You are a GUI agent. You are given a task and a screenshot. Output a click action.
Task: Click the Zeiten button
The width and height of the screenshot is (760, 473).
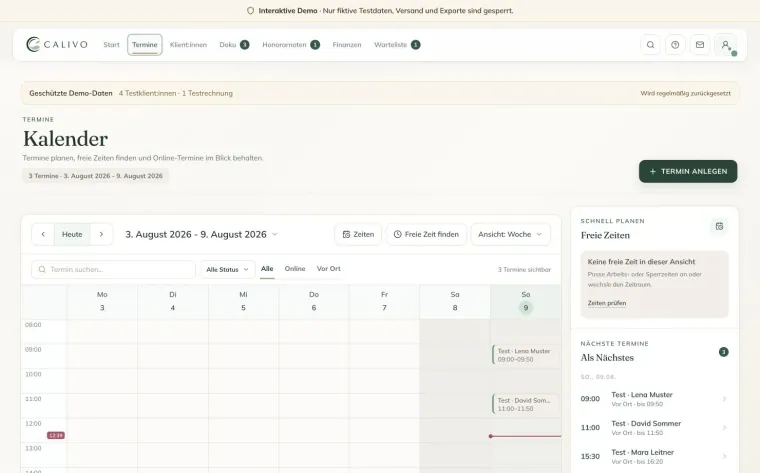point(358,234)
